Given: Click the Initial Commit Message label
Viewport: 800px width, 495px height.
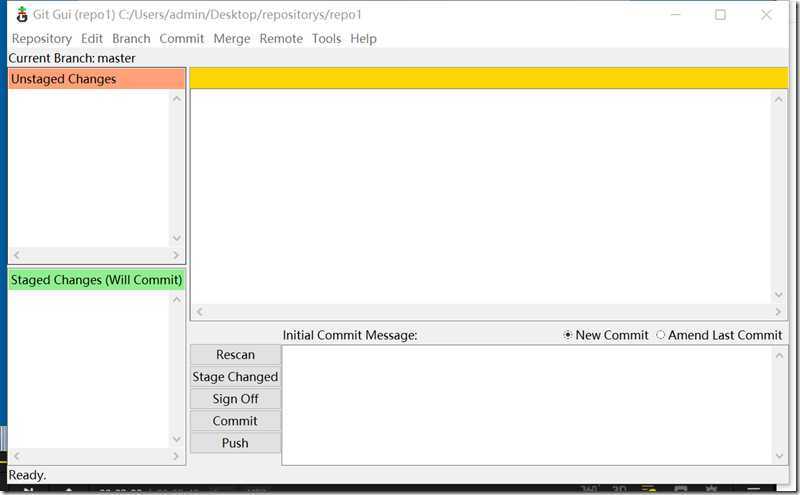Looking at the screenshot, I should click(350, 335).
